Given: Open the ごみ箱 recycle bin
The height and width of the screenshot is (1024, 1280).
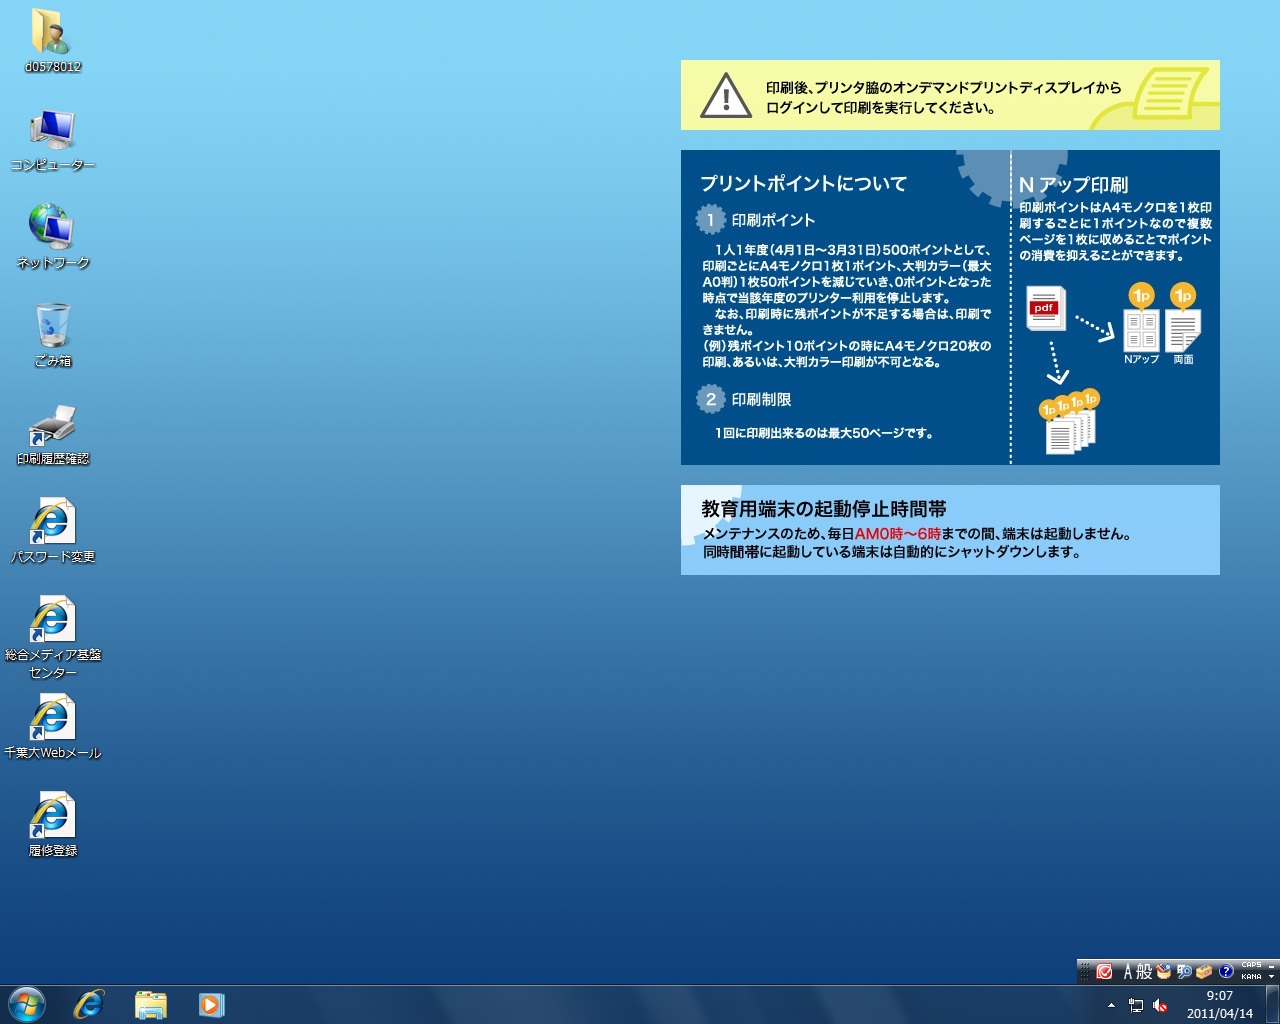Looking at the screenshot, I should 52,328.
